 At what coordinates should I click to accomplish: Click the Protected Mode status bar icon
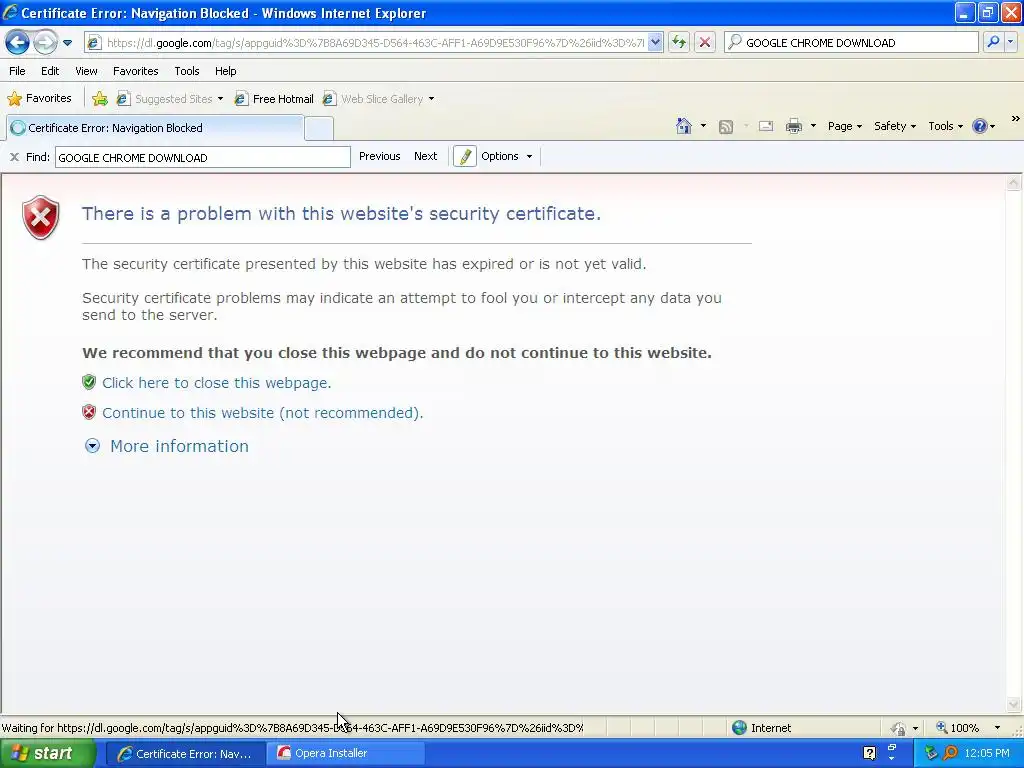899,728
